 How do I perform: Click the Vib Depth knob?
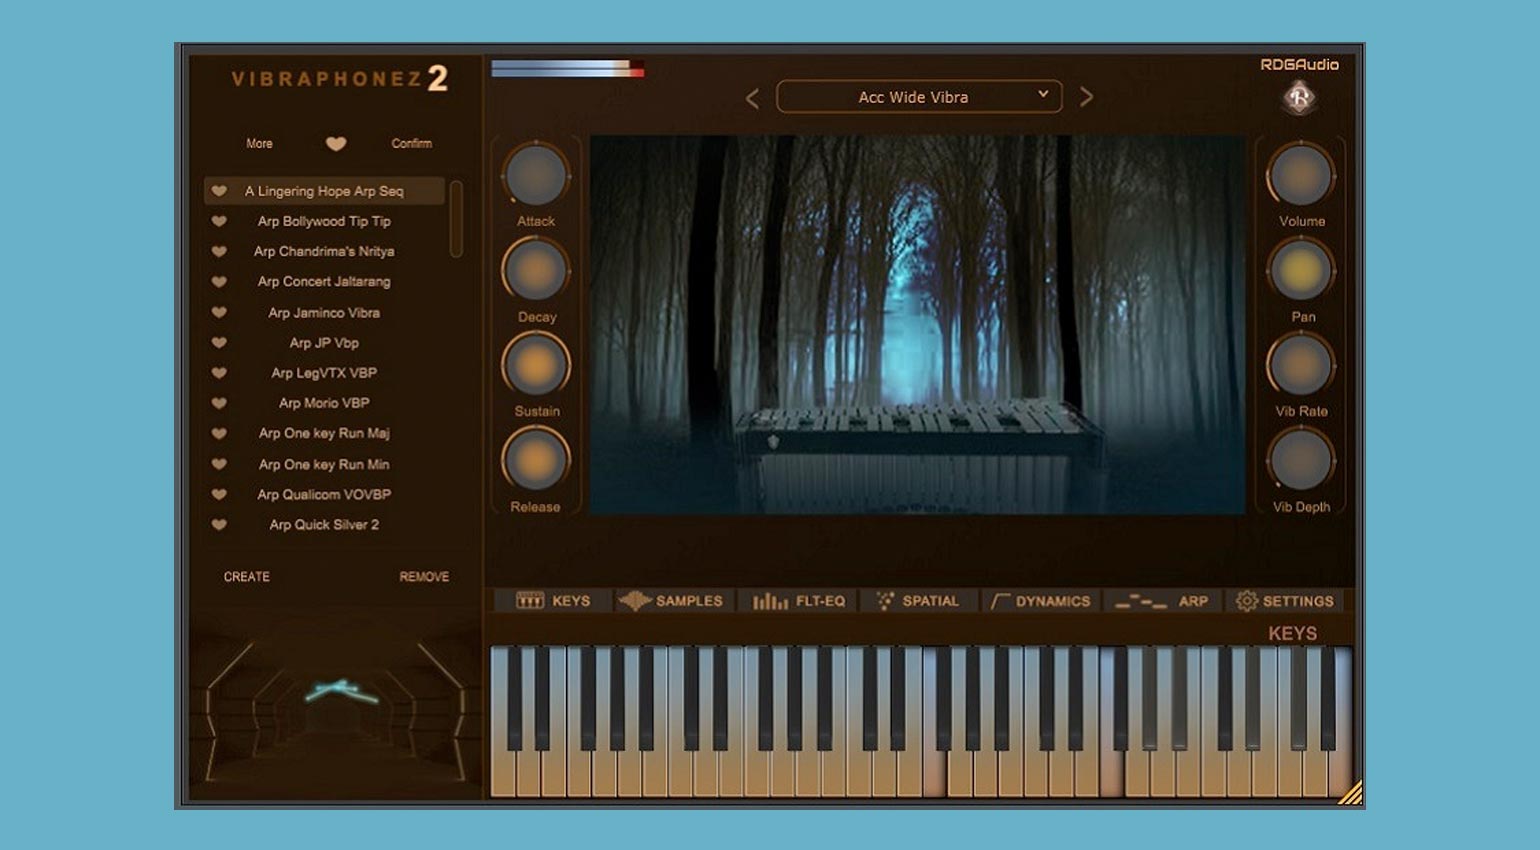tap(1301, 461)
